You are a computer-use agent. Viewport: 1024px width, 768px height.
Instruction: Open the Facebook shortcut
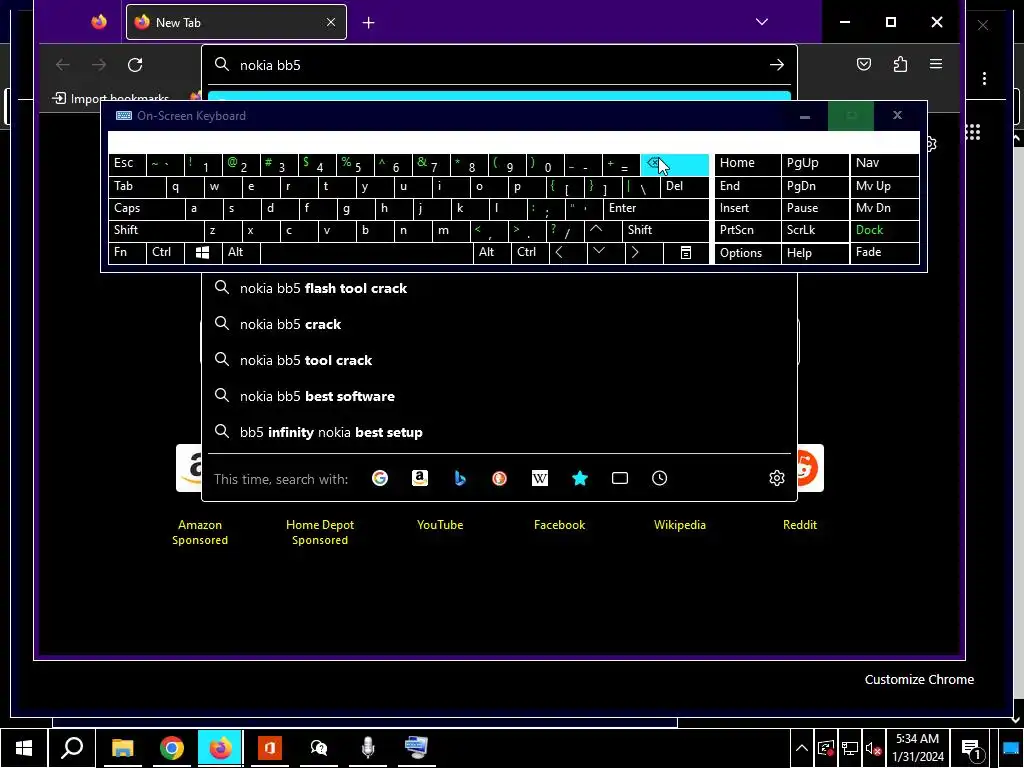[x=560, y=524]
